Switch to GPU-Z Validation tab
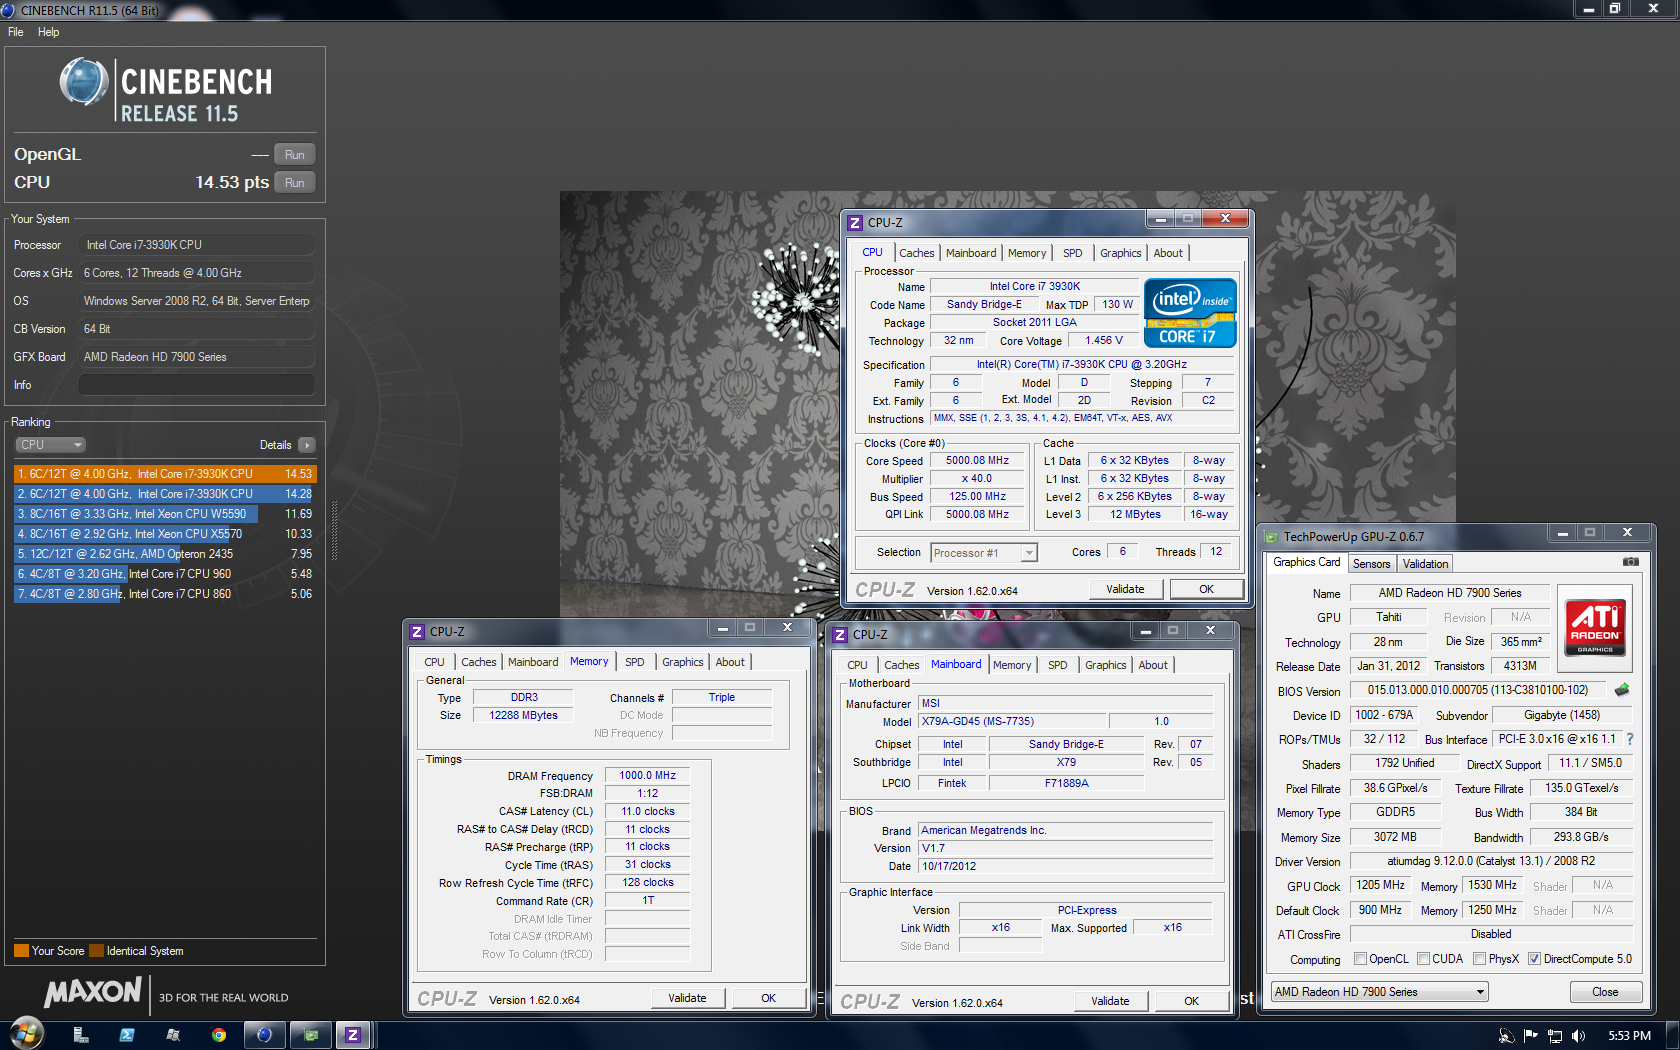 coord(1425,564)
